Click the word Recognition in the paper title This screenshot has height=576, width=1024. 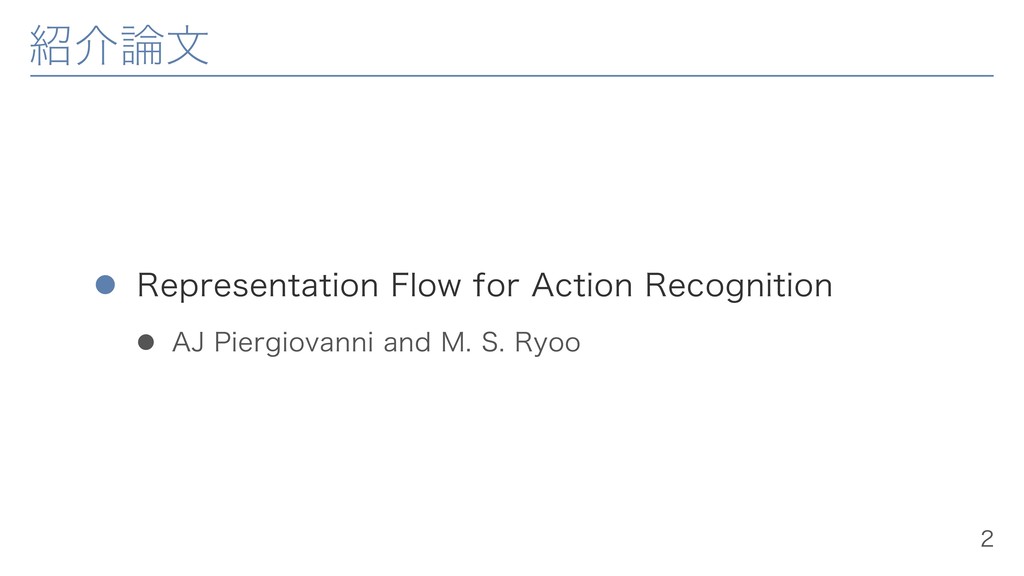tap(739, 286)
